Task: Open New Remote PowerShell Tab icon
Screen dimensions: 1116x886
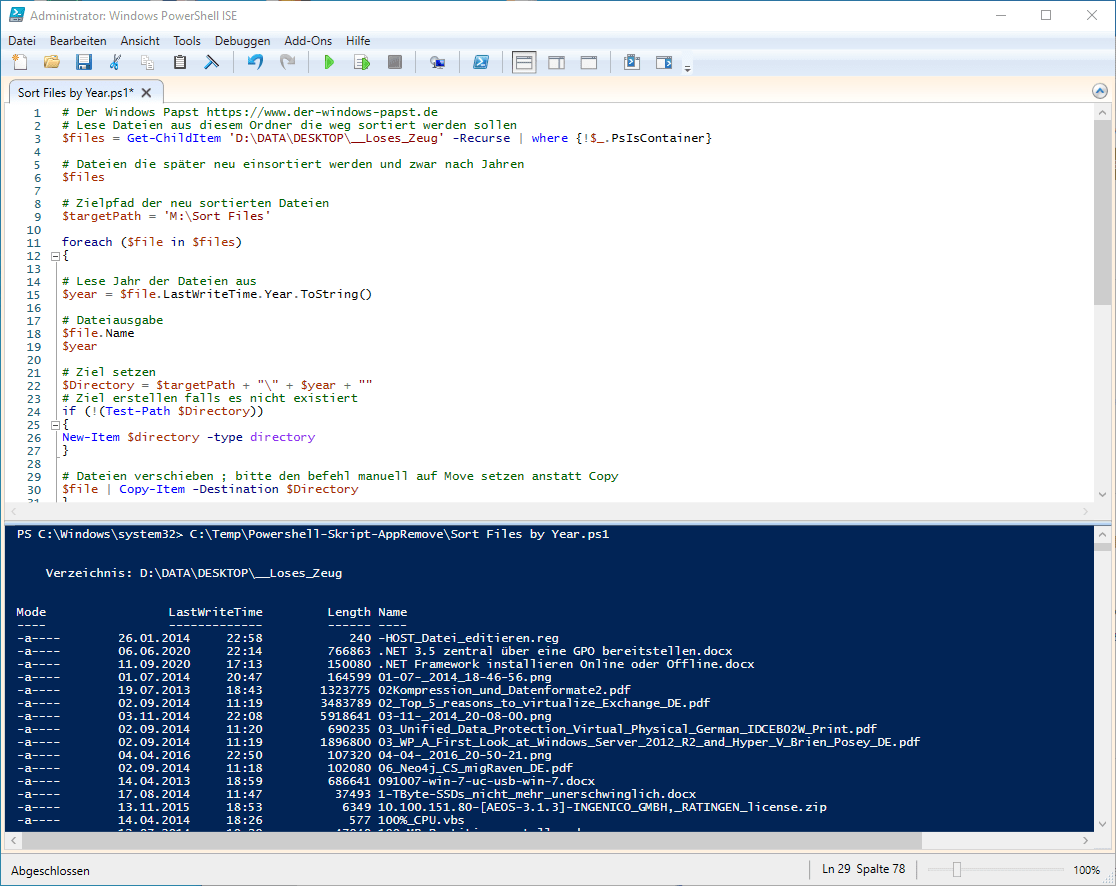Action: click(437, 63)
